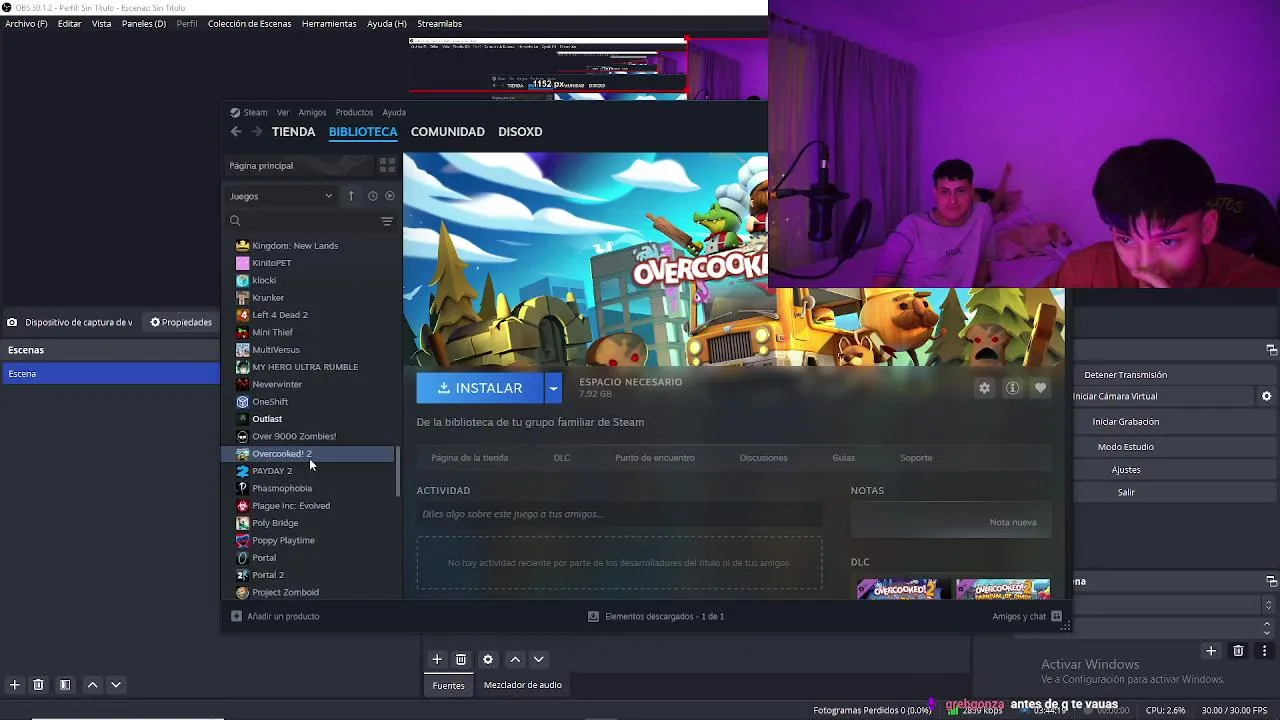
Task: Delete selected scene with trash icon
Action: [38, 685]
